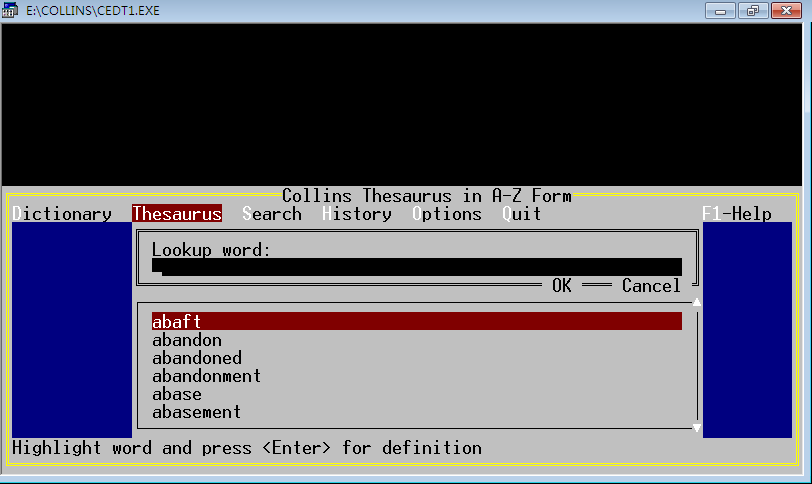Open the Dictionary menu
Image resolution: width=812 pixels, height=484 pixels.
pos(62,214)
